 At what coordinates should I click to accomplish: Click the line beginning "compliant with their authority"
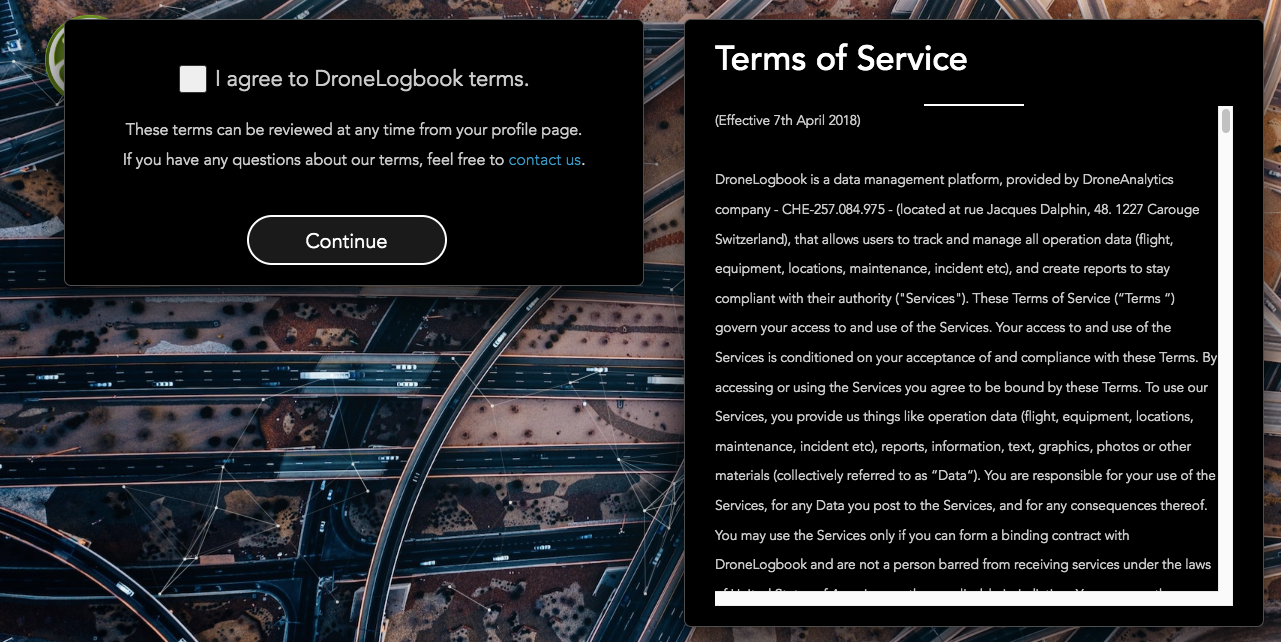945,298
